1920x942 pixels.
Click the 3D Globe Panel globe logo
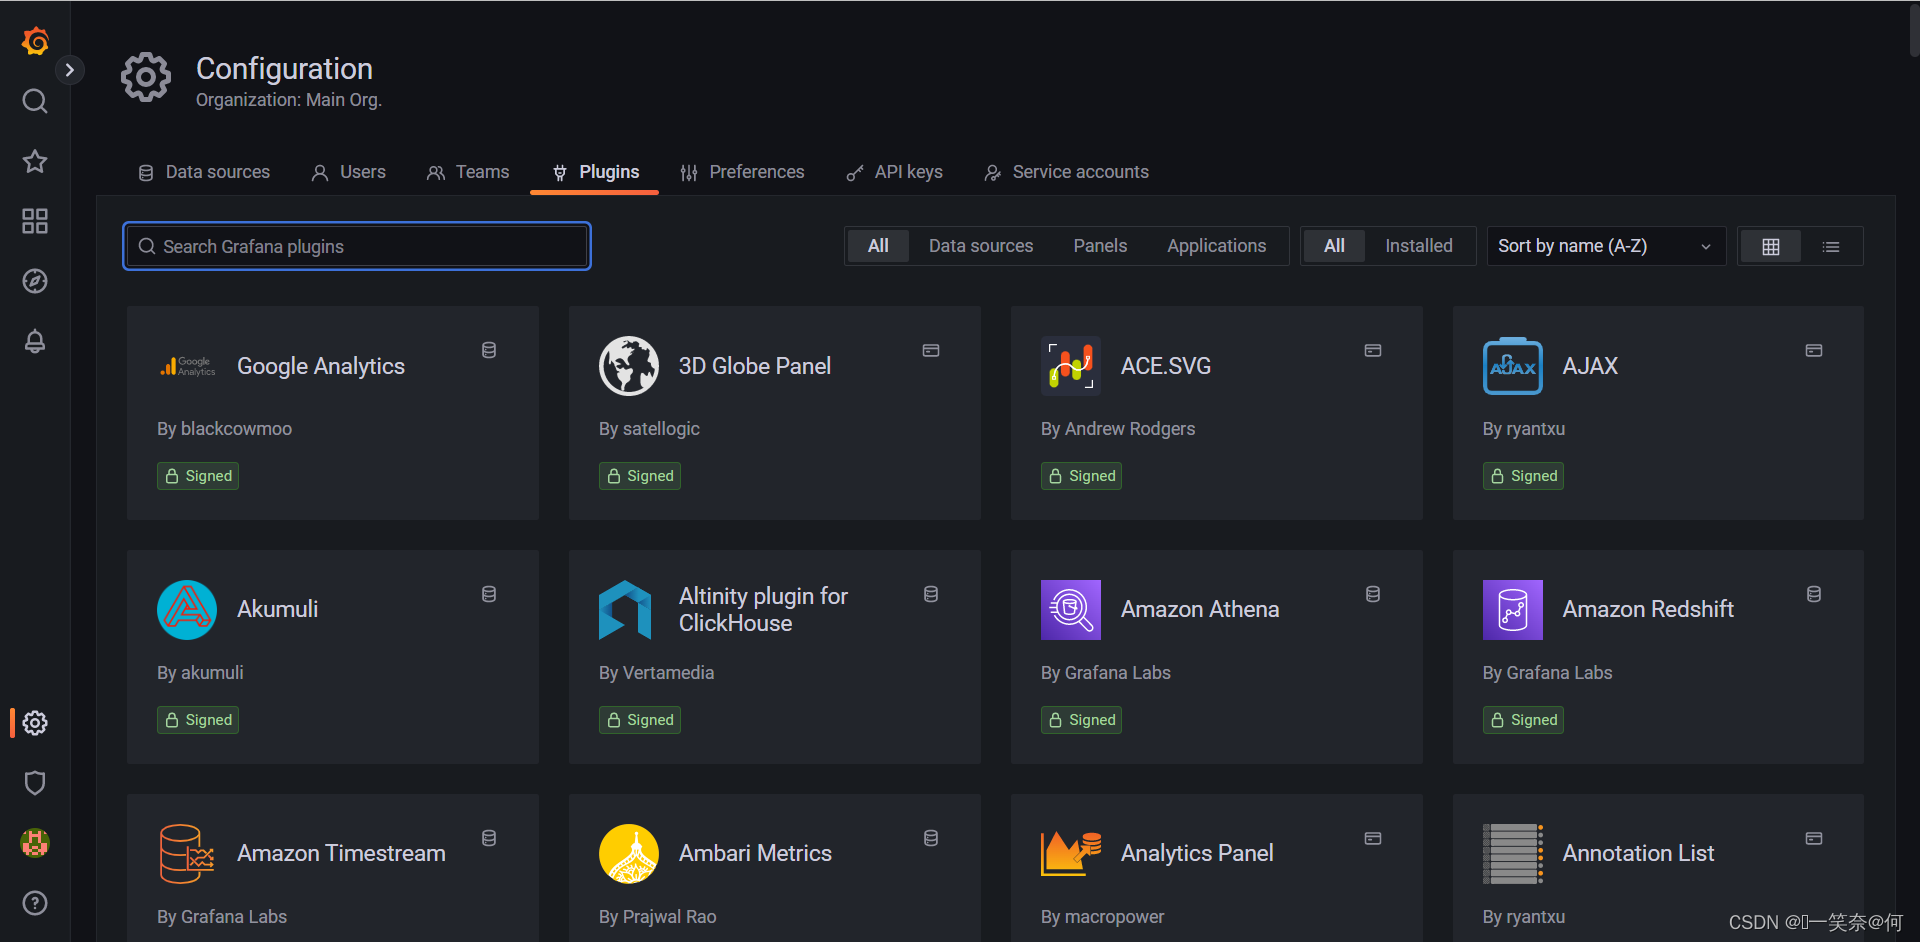coord(629,366)
